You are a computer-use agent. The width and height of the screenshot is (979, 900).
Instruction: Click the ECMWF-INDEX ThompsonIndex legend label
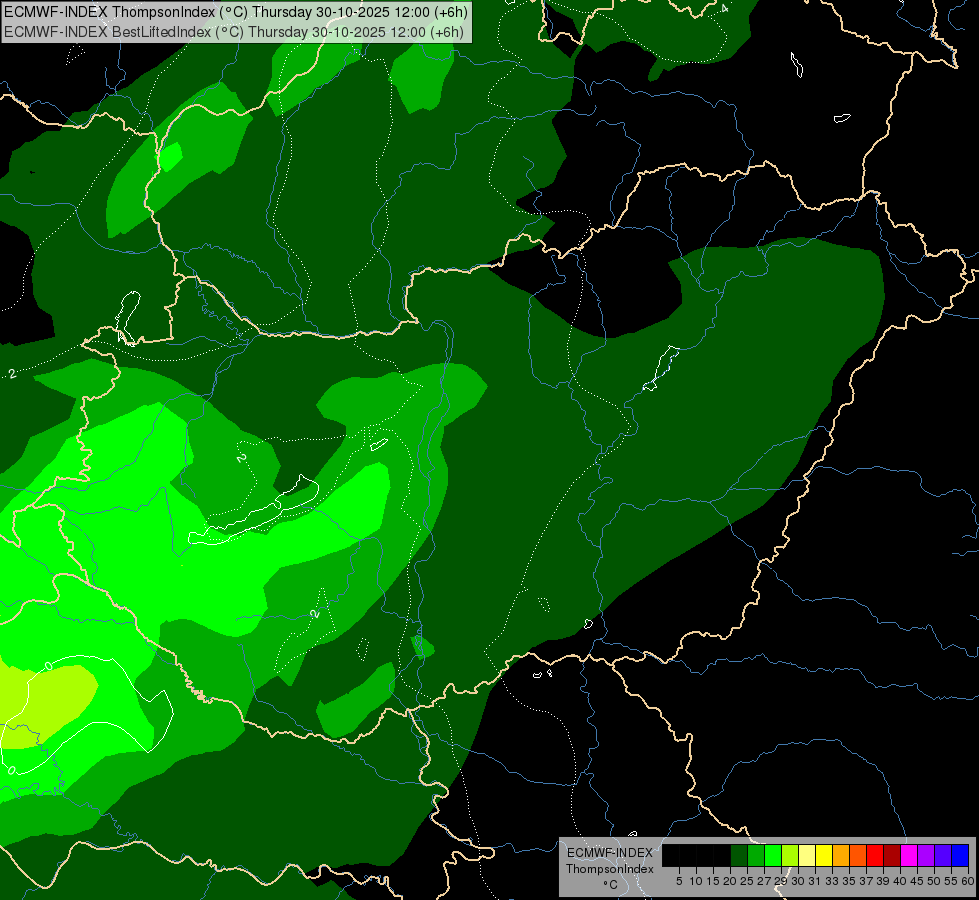pyautogui.click(x=610, y=861)
